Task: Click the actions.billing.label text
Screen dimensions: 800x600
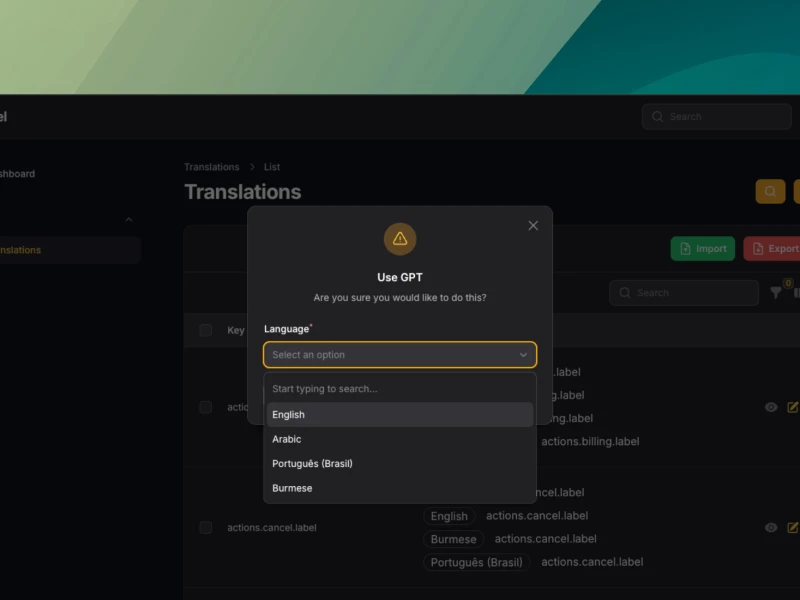Action: [x=590, y=441]
